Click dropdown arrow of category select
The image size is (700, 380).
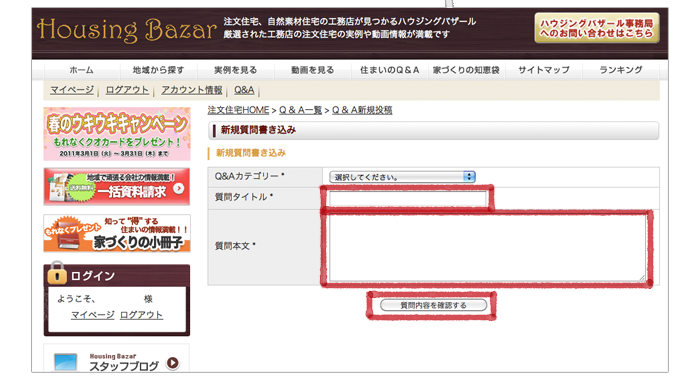[x=469, y=177]
